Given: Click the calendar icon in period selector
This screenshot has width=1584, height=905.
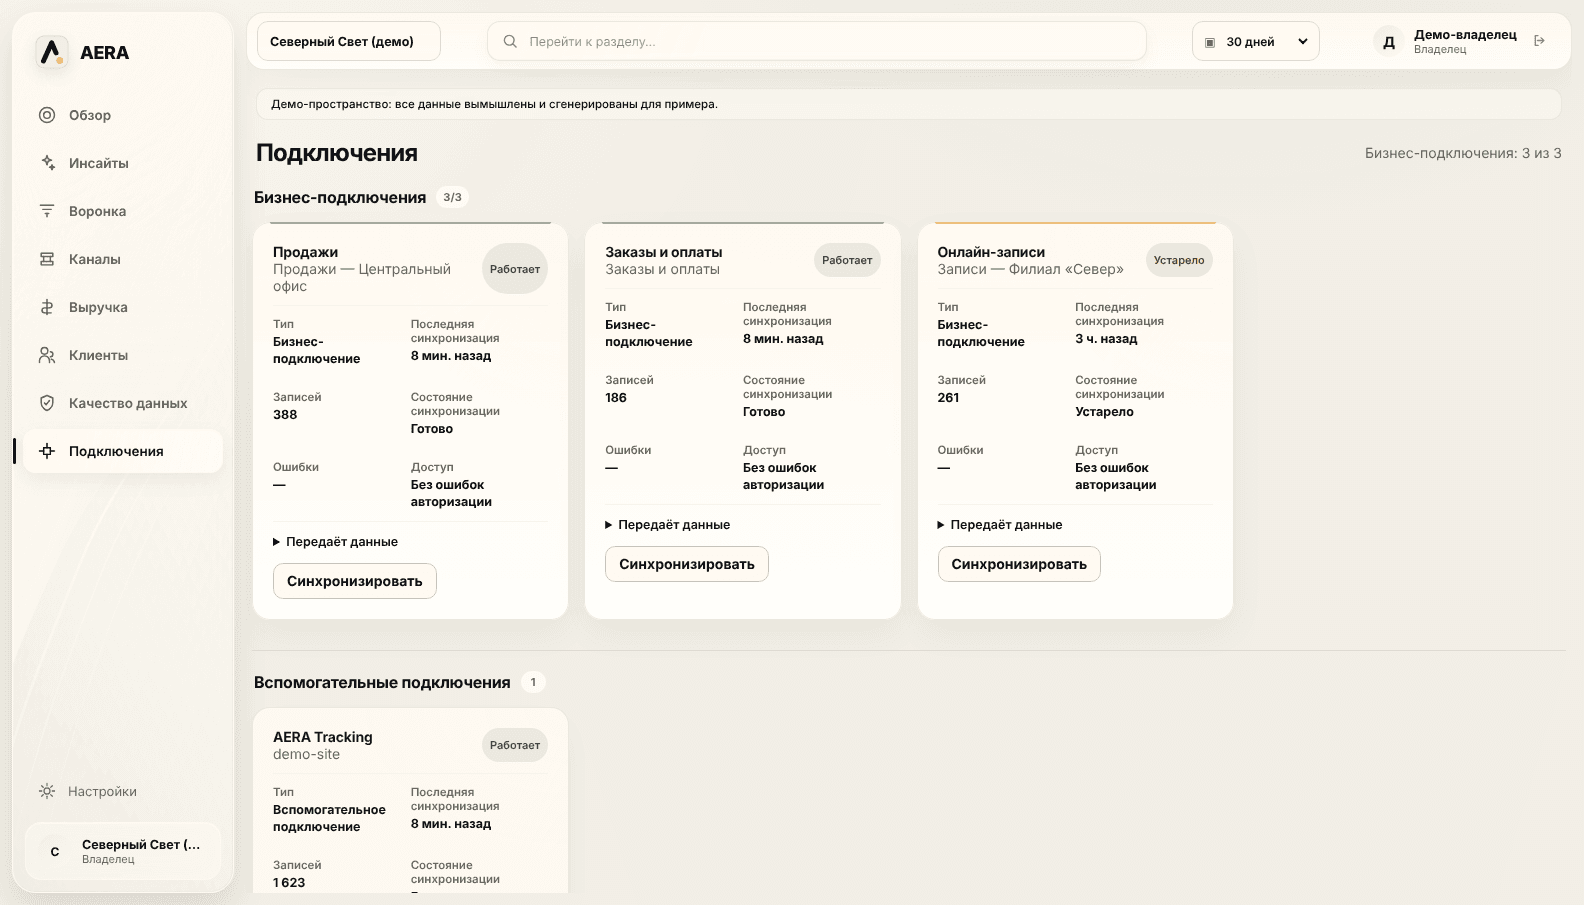Looking at the screenshot, I should point(1210,42).
